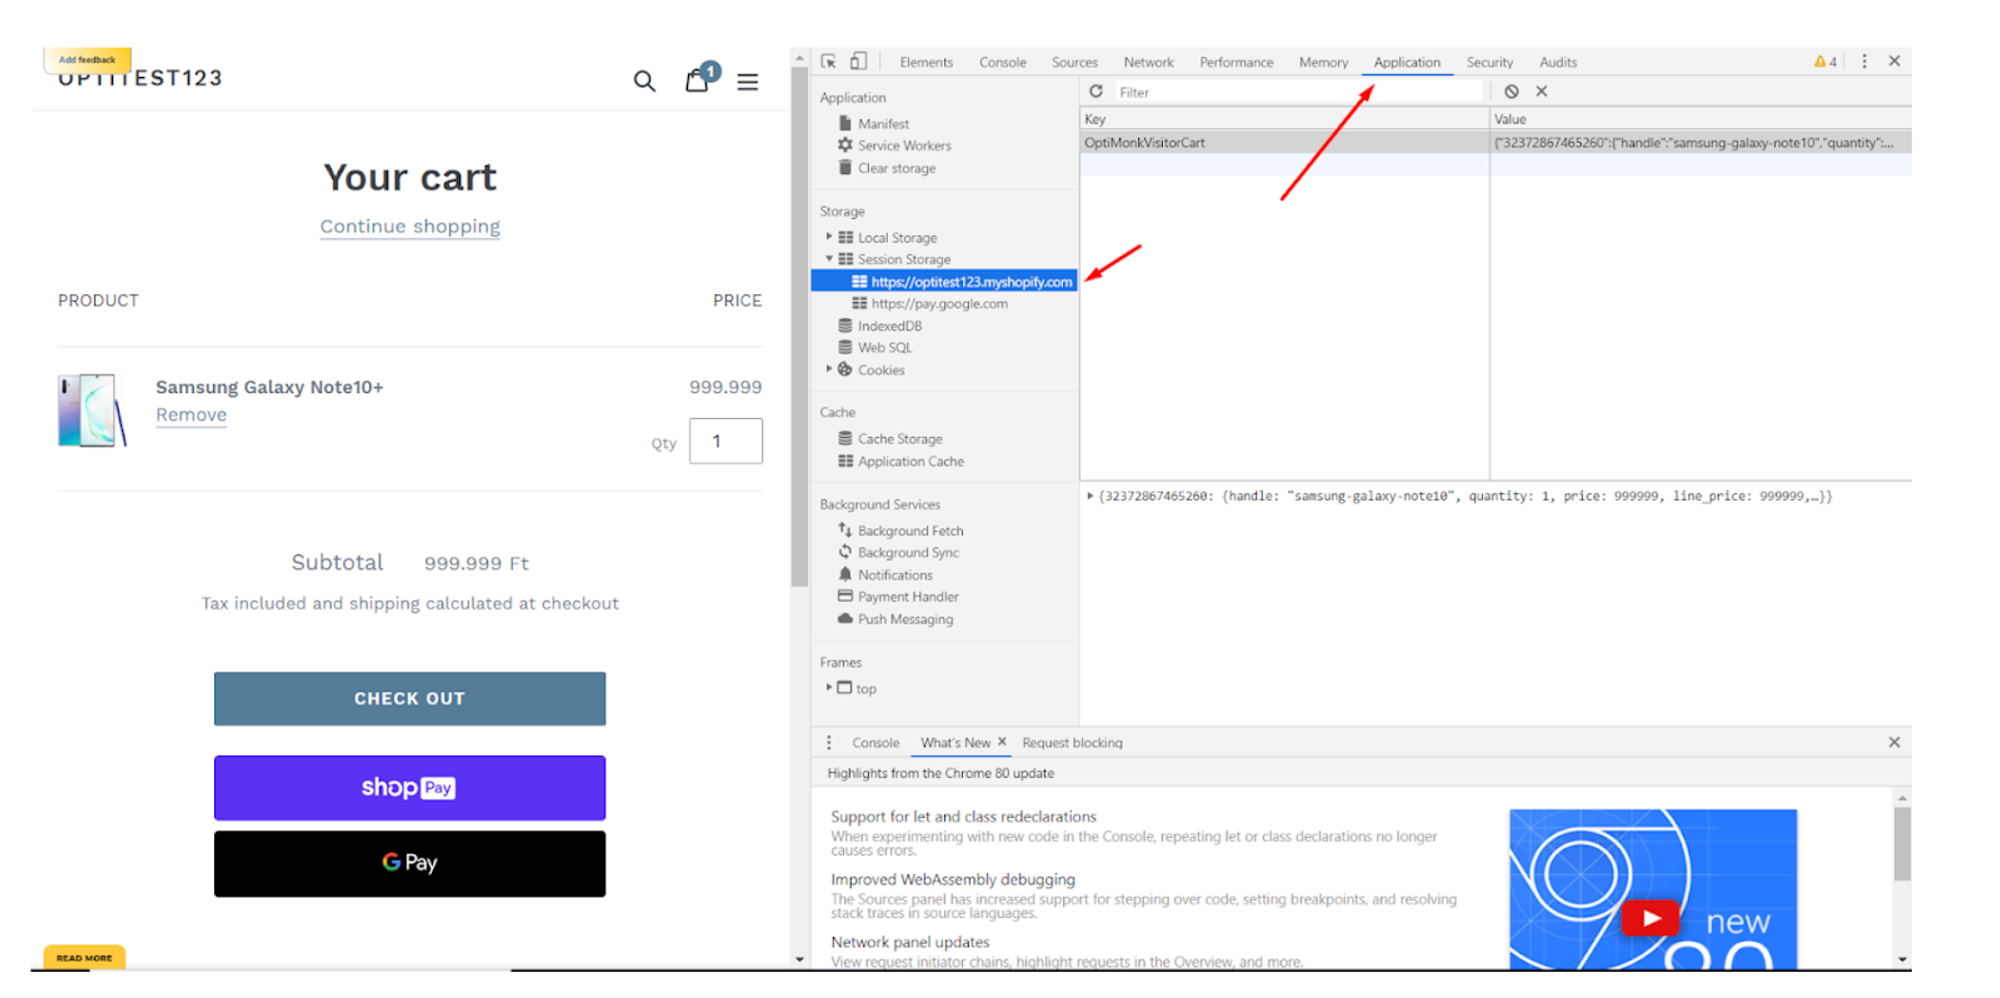Switch to the Performance tab

pyautogui.click(x=1236, y=62)
